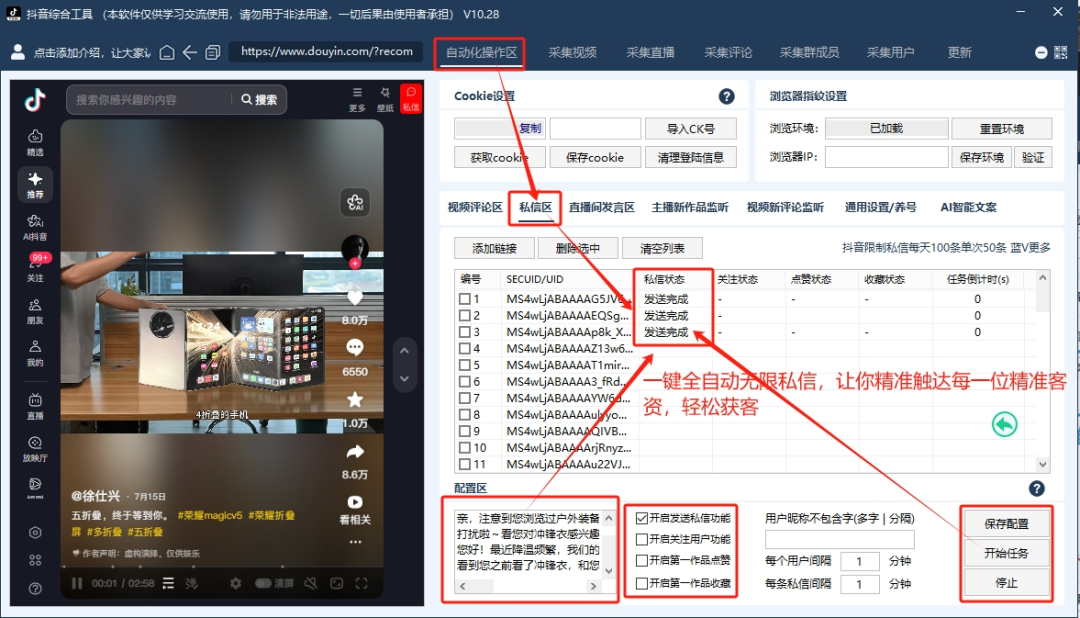Click the 浏览器IP input field
This screenshot has height=618, width=1080.
pyautogui.click(x=886, y=158)
